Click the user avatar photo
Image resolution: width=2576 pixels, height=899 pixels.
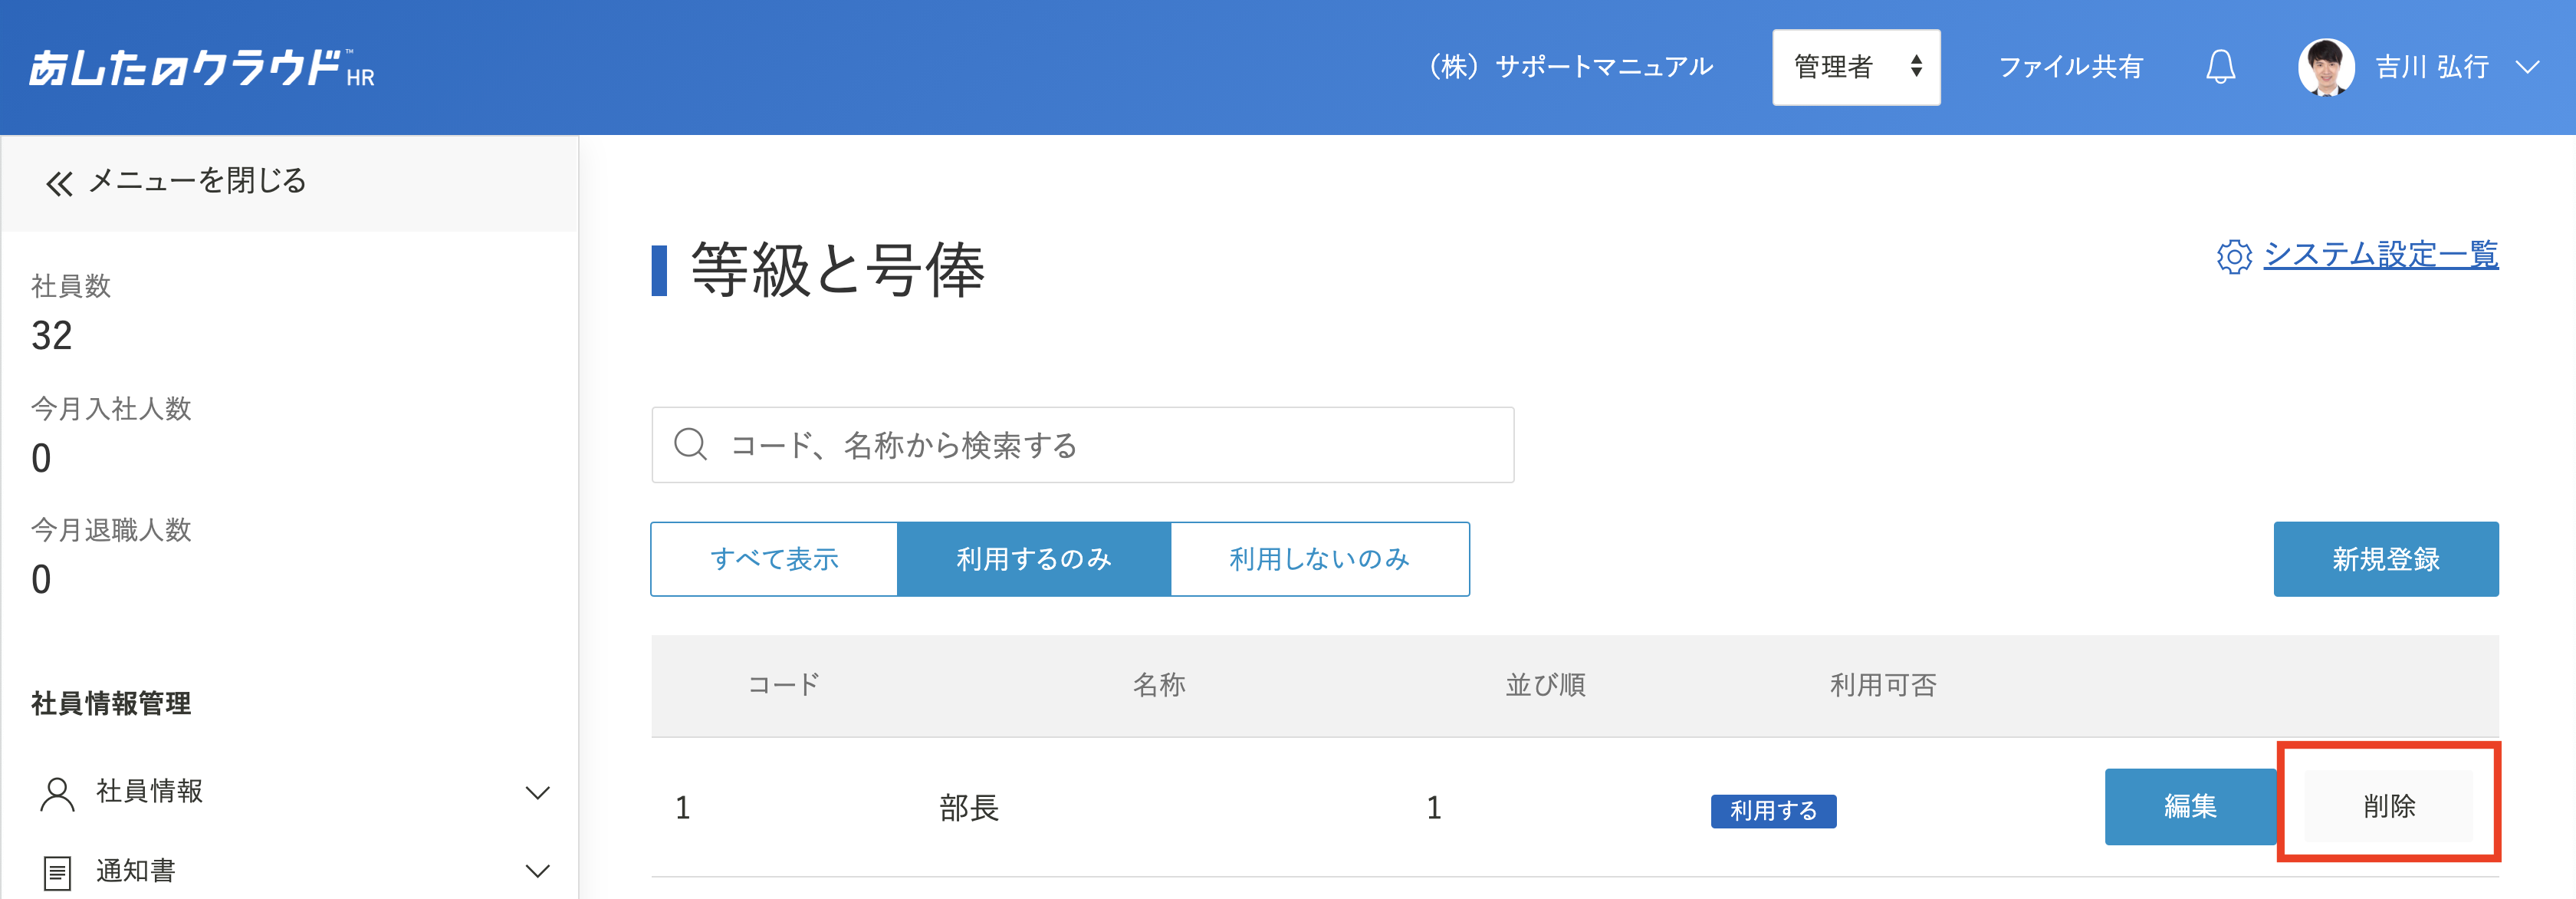[x=2326, y=67]
